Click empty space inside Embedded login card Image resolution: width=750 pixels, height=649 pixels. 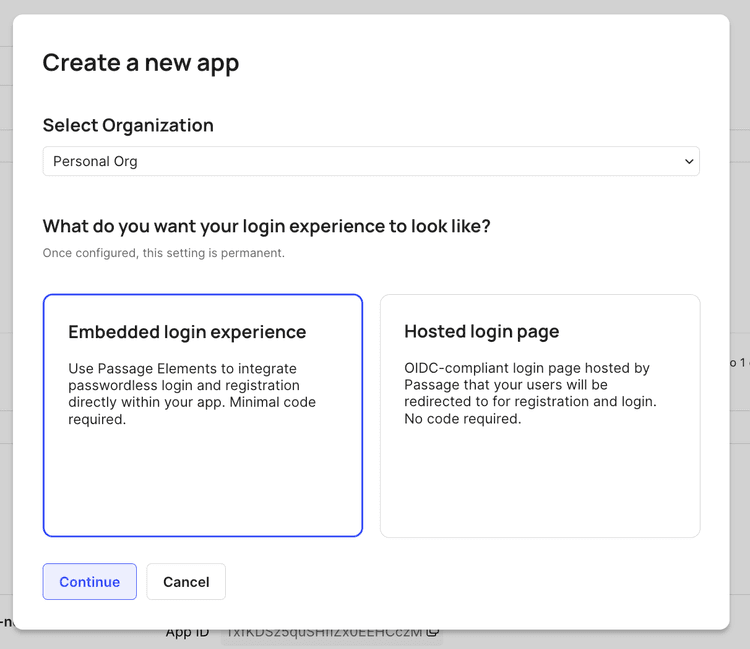point(202,485)
